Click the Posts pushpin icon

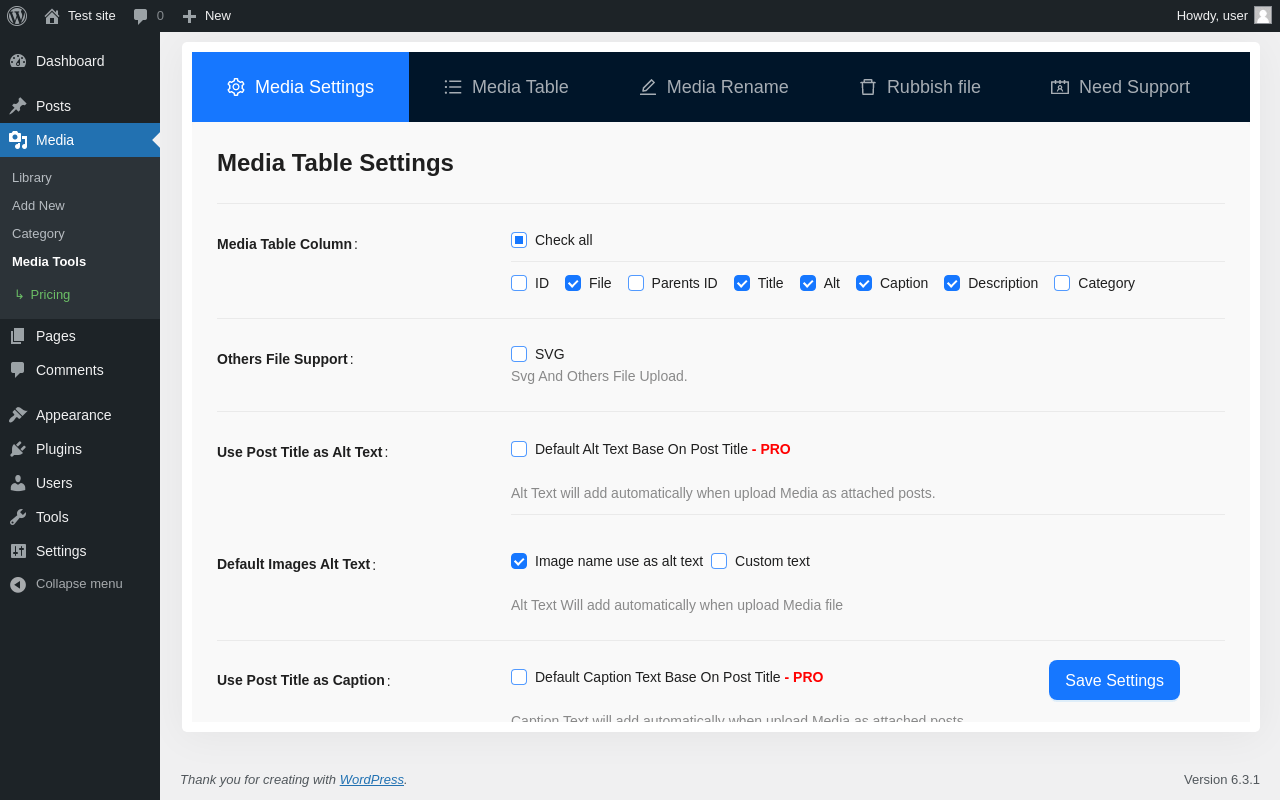[18, 106]
